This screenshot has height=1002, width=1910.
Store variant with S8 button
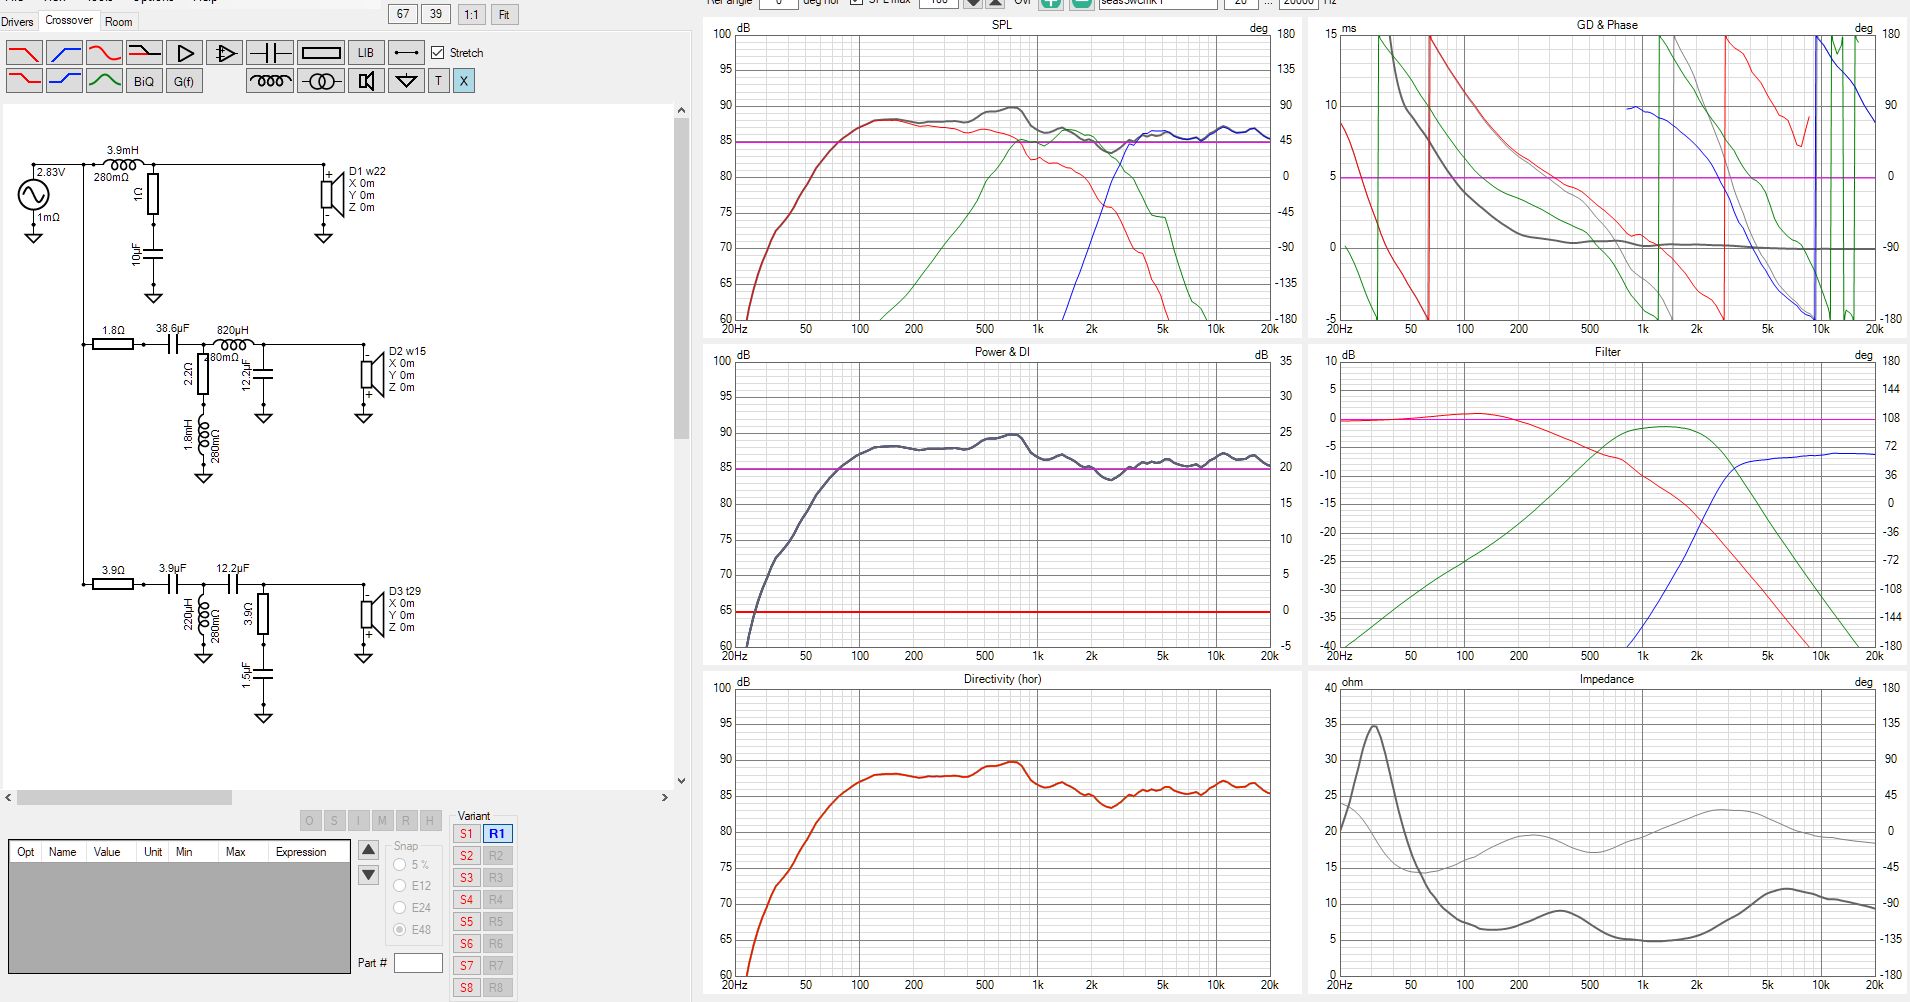pyautogui.click(x=466, y=988)
